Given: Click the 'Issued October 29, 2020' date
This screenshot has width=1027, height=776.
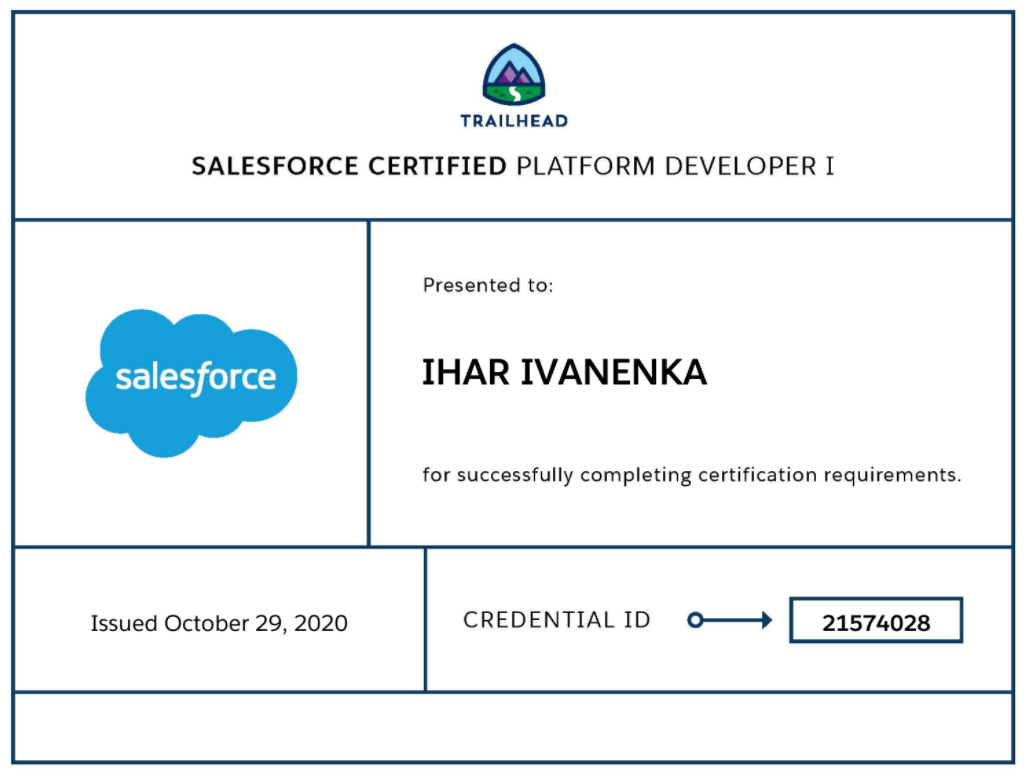Looking at the screenshot, I should pos(219,623).
